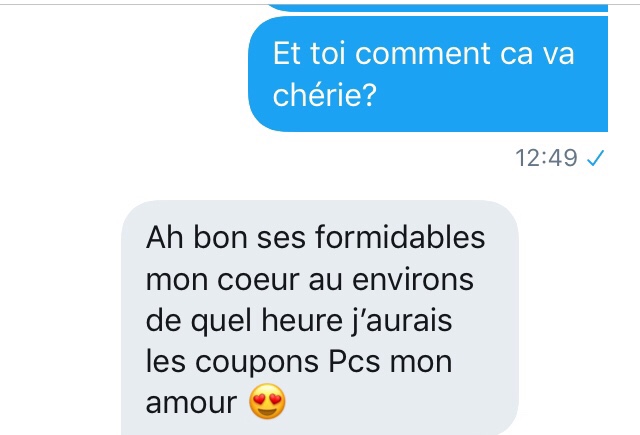Click the partially visible blue bubble at top
Viewport: 640px width, 435px height.
click(x=437, y=8)
